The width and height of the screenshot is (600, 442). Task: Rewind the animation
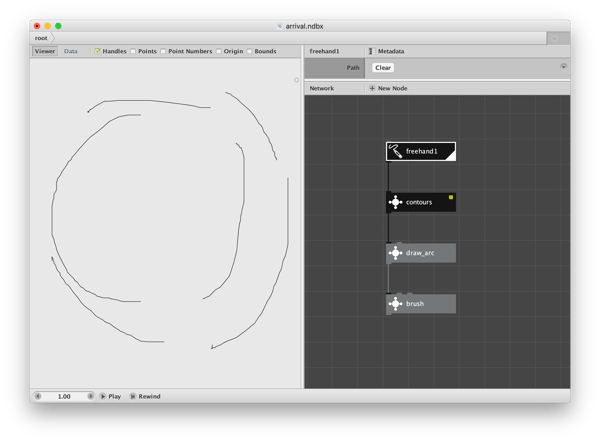point(145,396)
